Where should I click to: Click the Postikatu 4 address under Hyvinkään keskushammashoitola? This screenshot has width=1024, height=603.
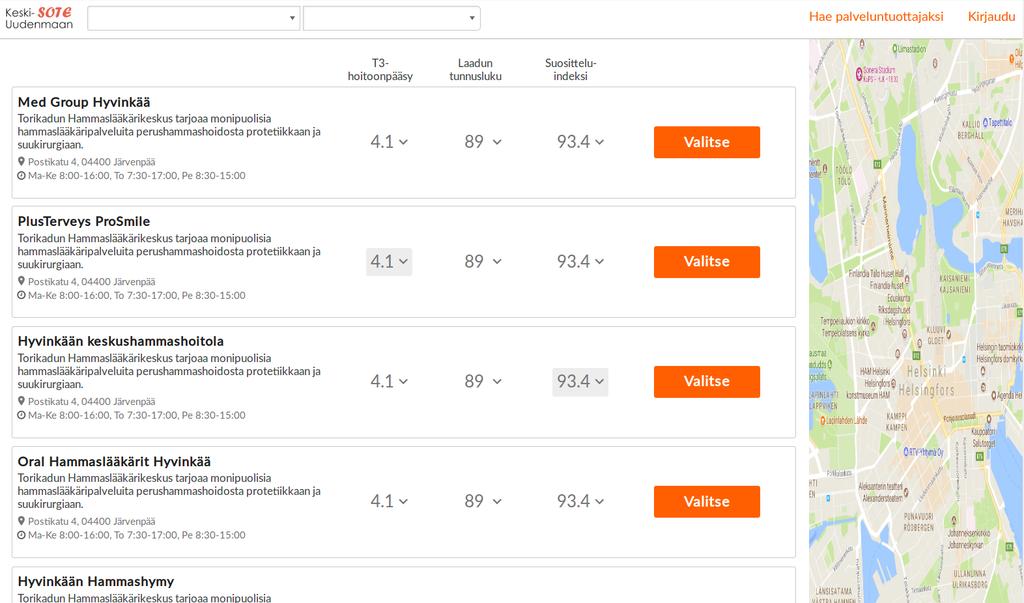point(91,402)
